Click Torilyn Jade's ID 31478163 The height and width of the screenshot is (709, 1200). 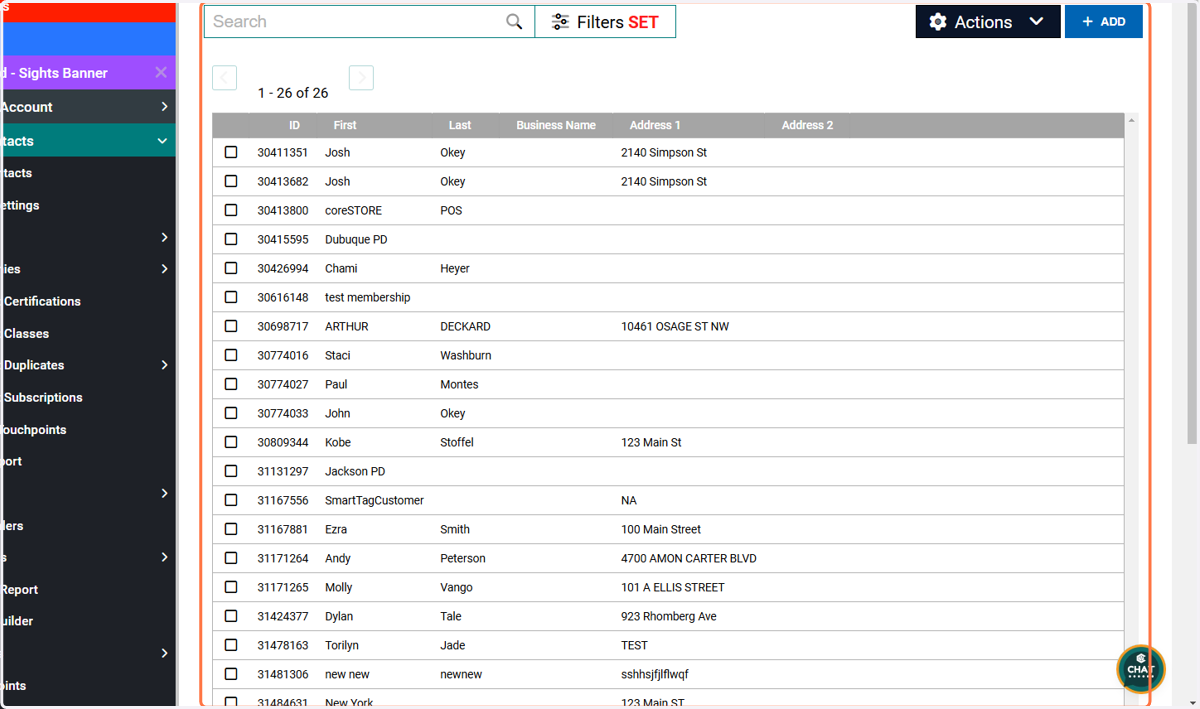click(x=283, y=645)
